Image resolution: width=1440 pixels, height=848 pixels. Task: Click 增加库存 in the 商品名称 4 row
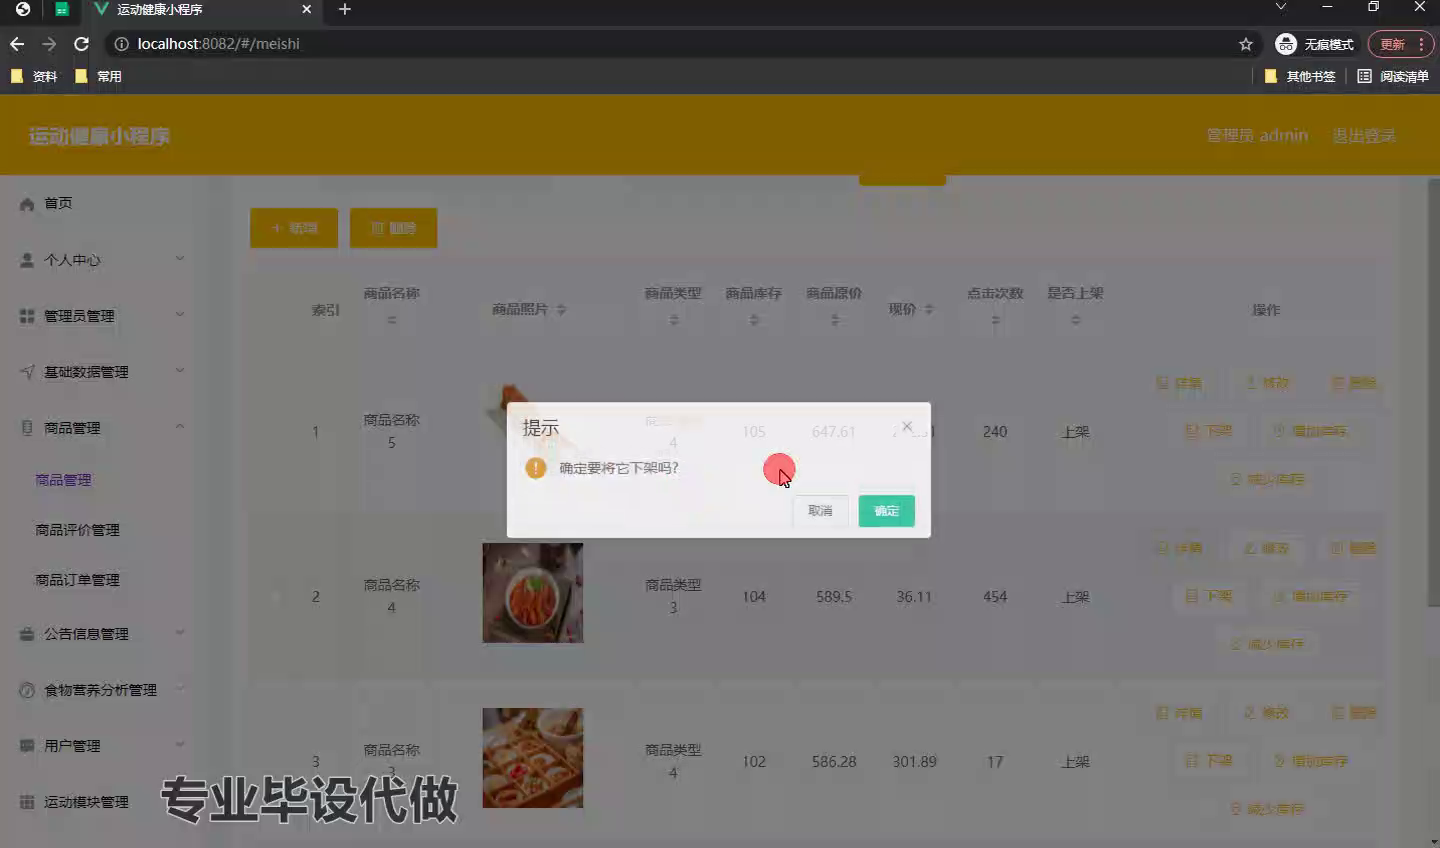tap(1310, 596)
